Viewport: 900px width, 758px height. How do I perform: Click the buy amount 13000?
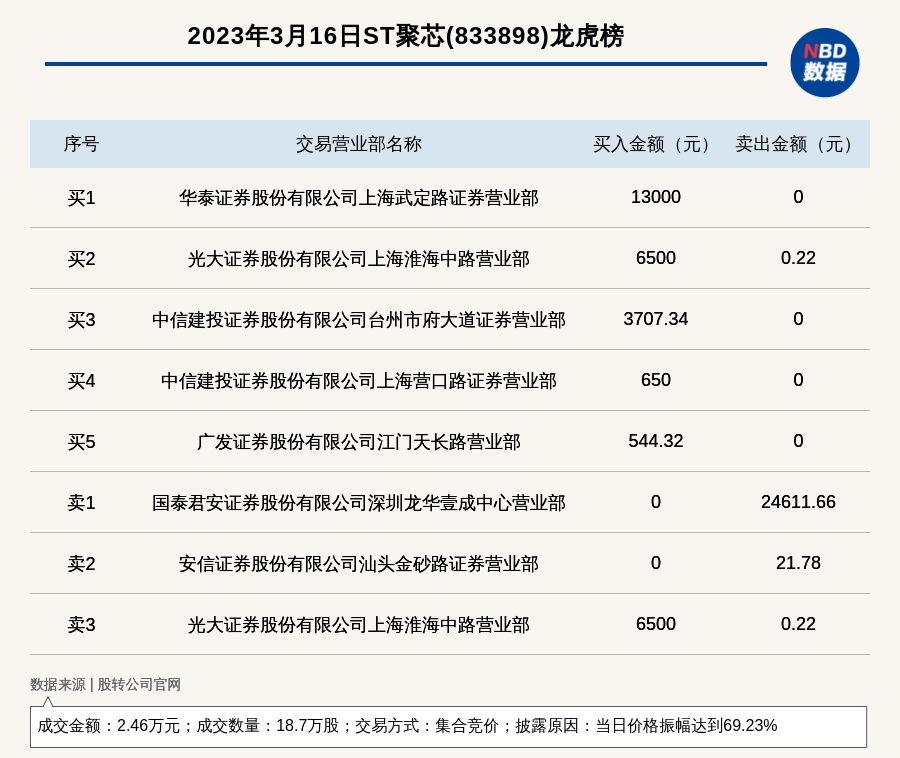[x=655, y=197]
